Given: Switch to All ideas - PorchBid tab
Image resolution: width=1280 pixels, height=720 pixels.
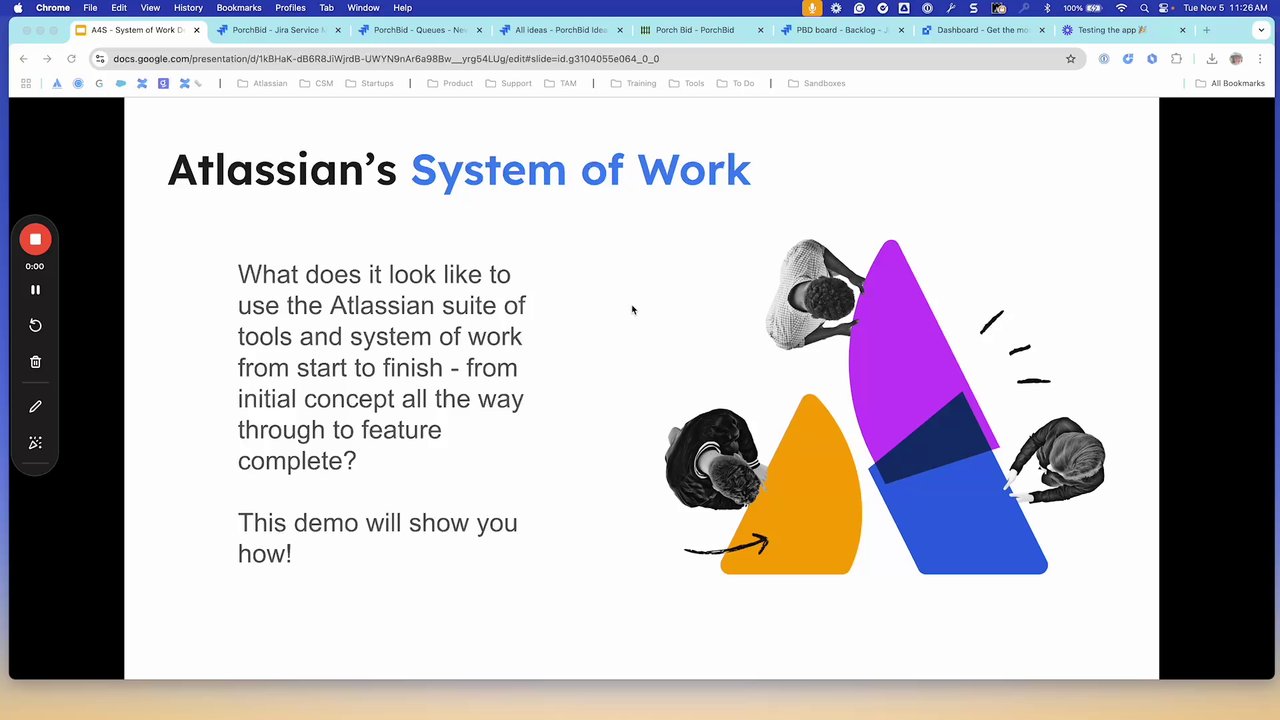Looking at the screenshot, I should [561, 30].
